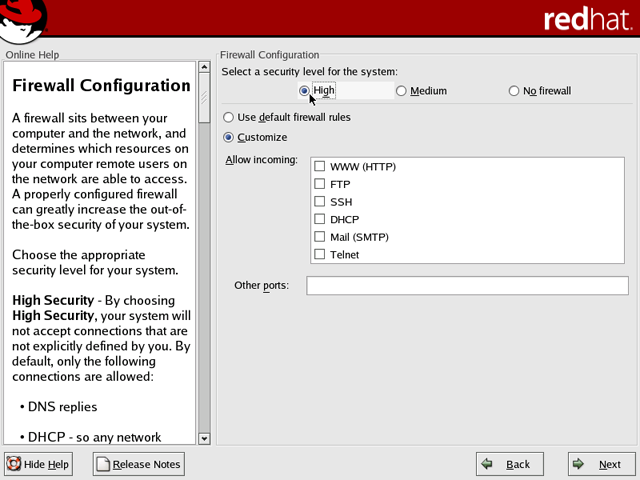Click the redhat wordmark in the header
This screenshot has height=480, width=640.
584,20
